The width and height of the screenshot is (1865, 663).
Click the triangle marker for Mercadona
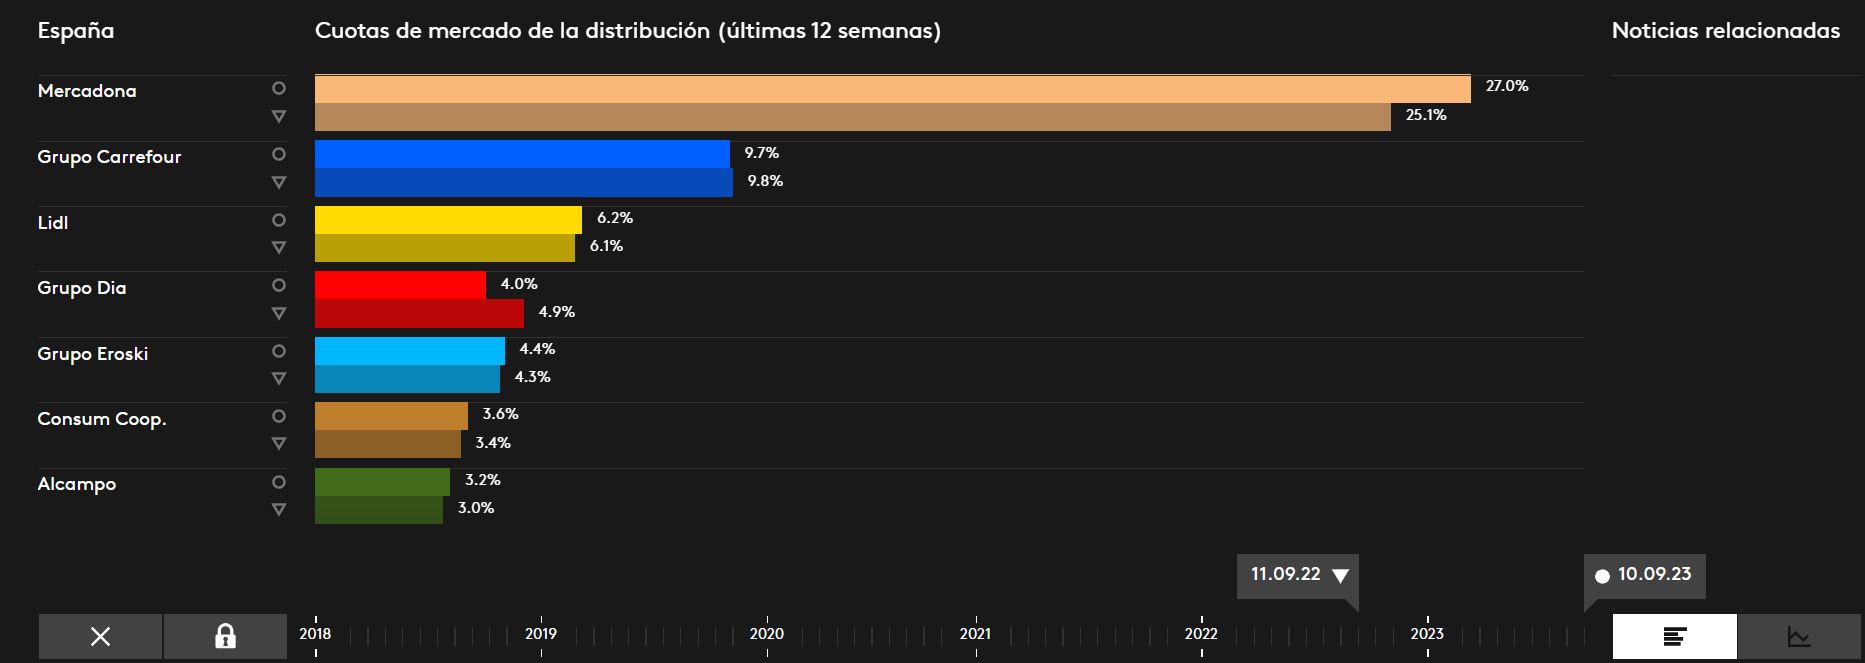point(279,117)
